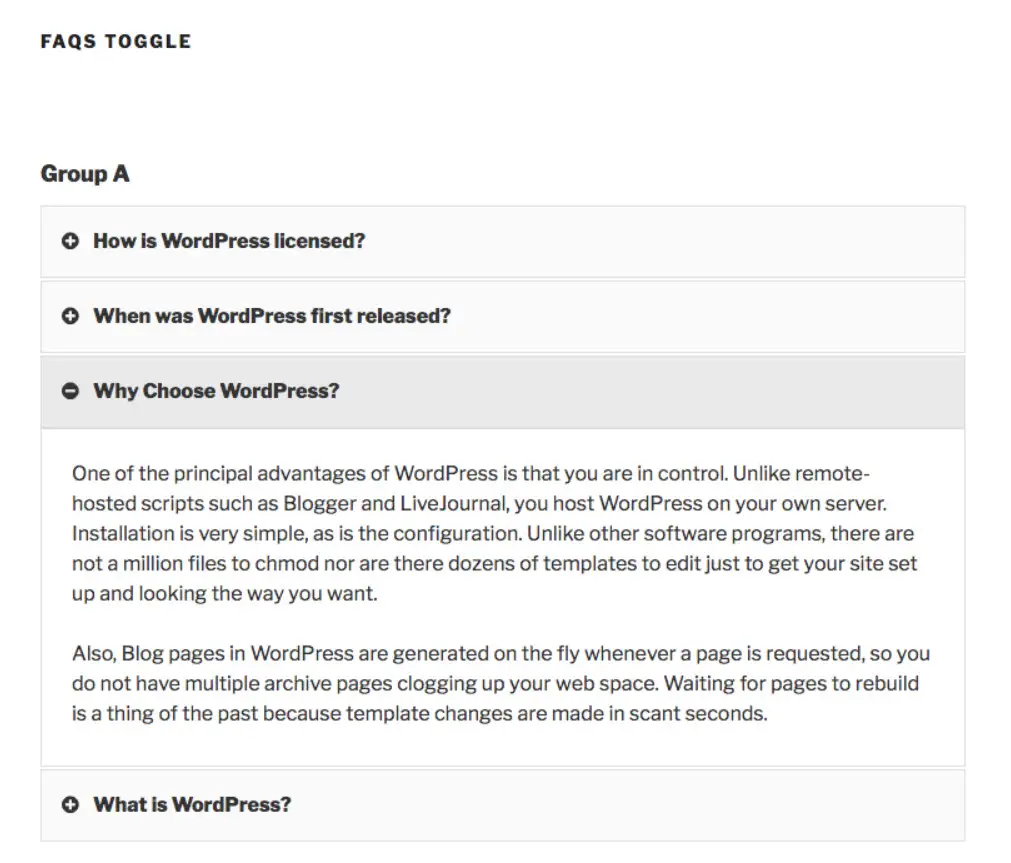Click the 'Group A' section label
The image size is (1011, 863).
[85, 173]
